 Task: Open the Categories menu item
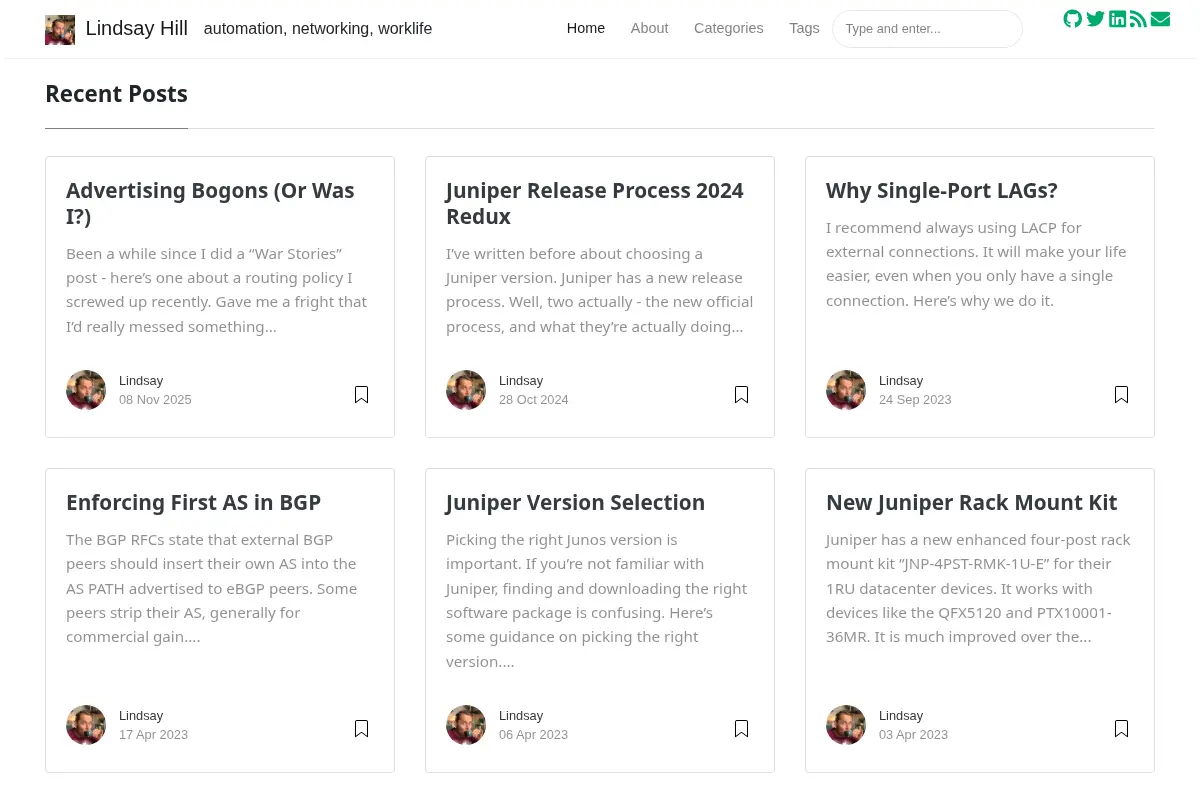point(728,28)
